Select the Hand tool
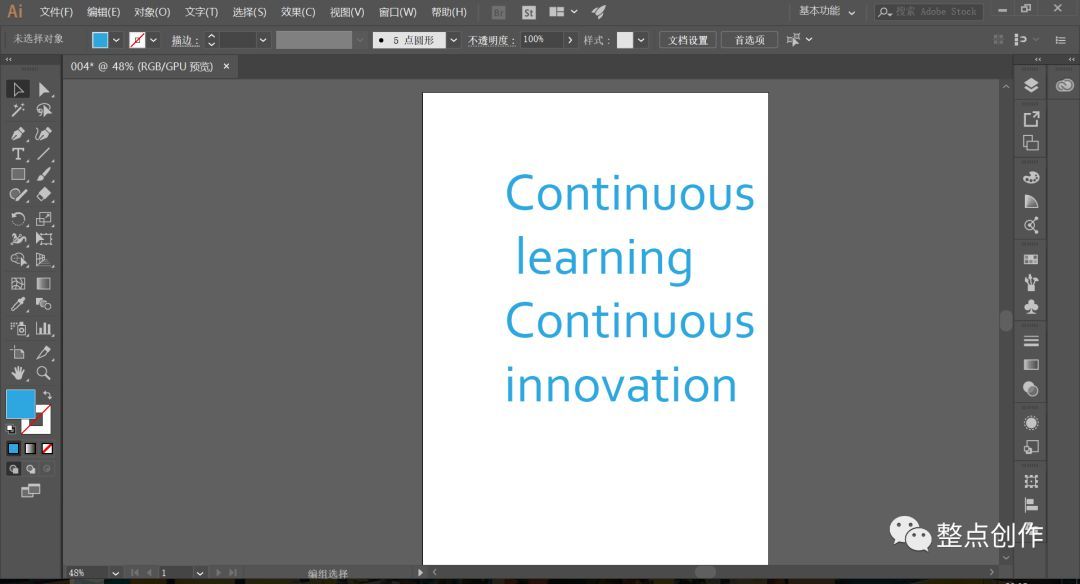The width and height of the screenshot is (1080, 584). pos(18,373)
